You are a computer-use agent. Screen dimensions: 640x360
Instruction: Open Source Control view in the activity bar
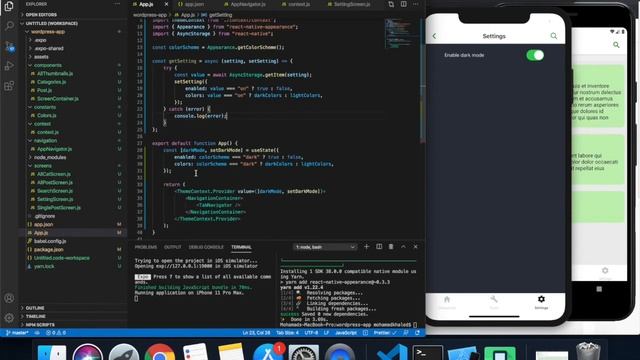9,46
